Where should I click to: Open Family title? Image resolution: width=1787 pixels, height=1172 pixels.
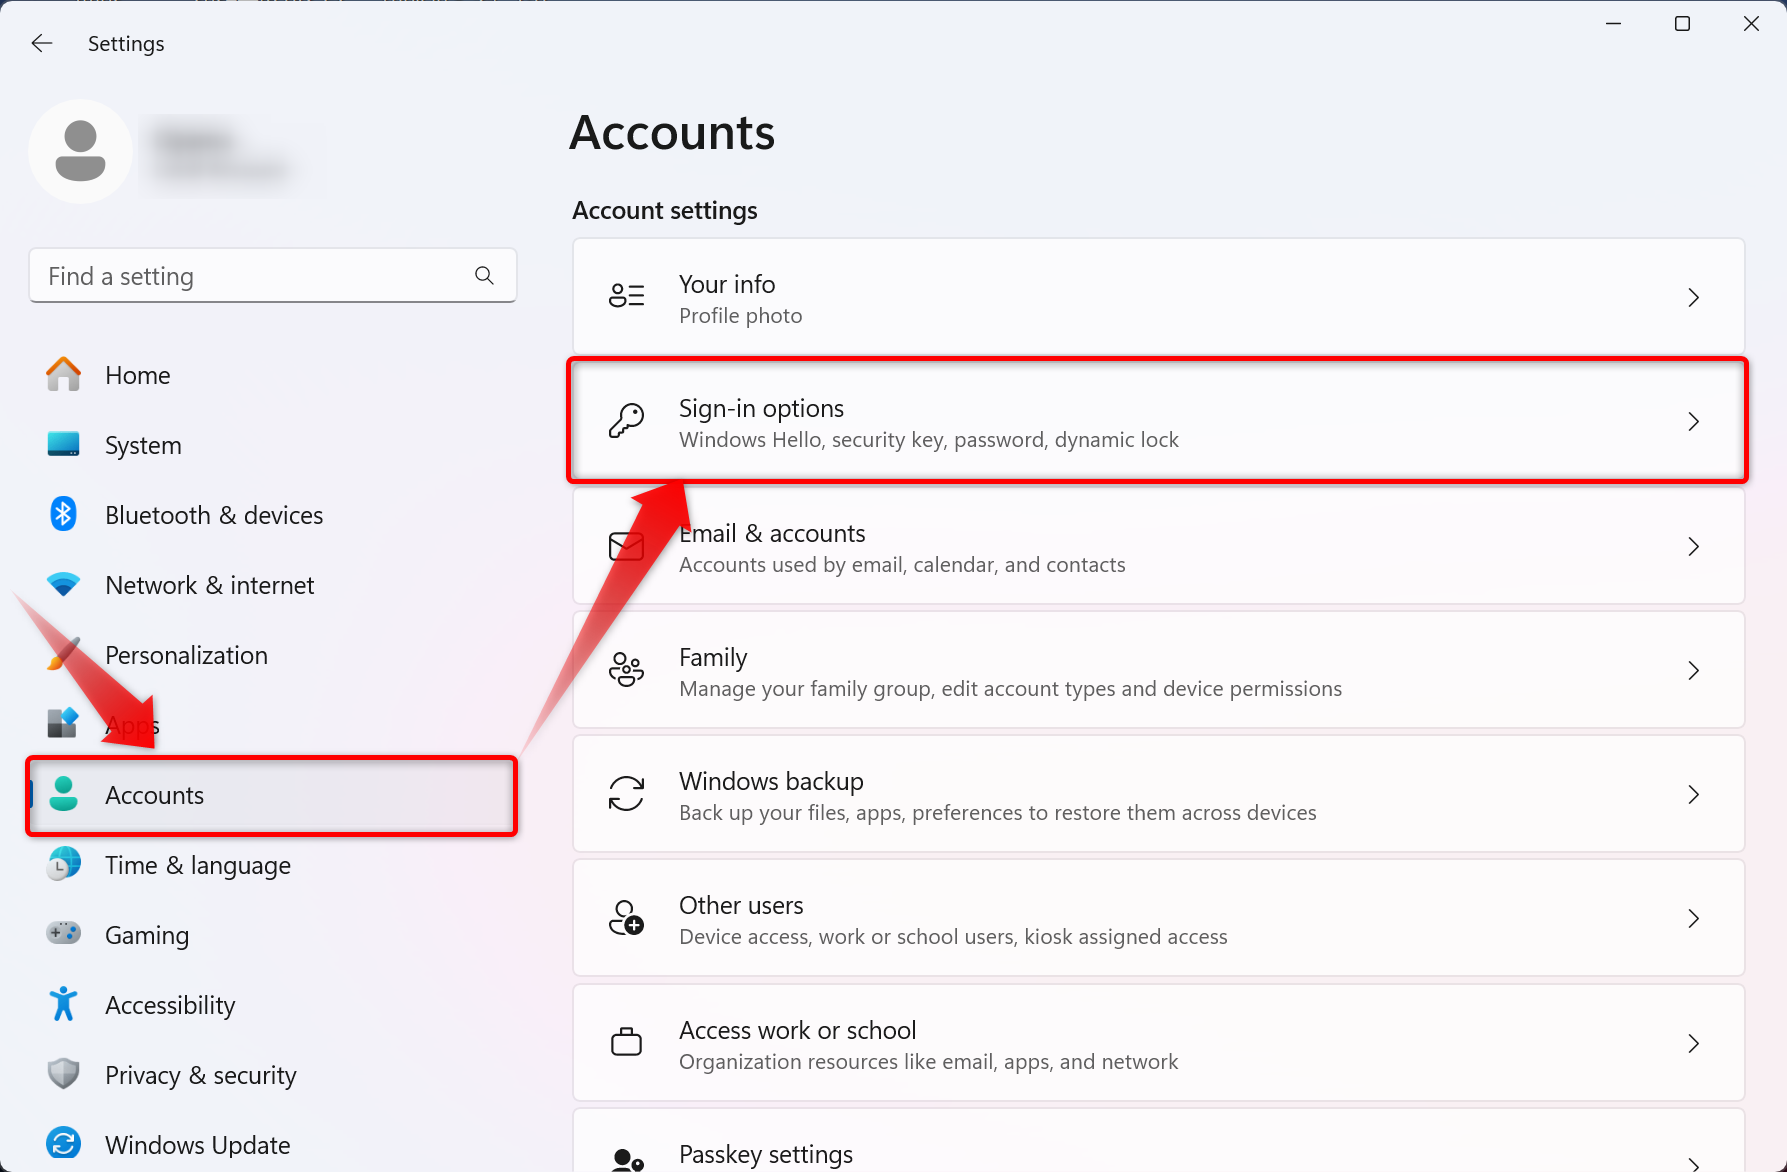click(x=713, y=658)
